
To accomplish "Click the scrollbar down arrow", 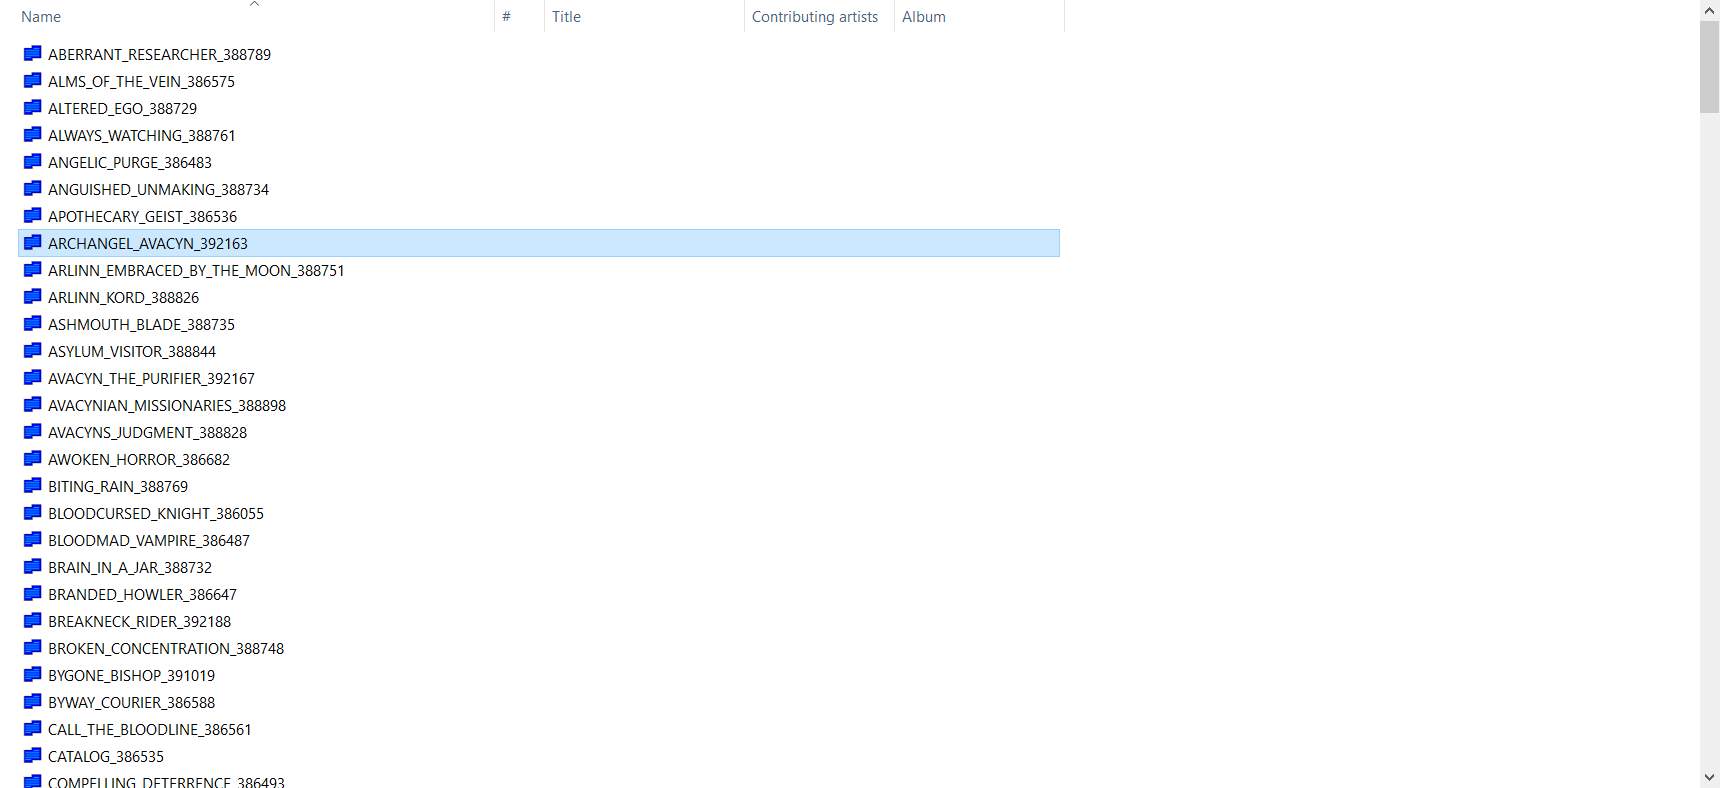I will coord(1709,777).
